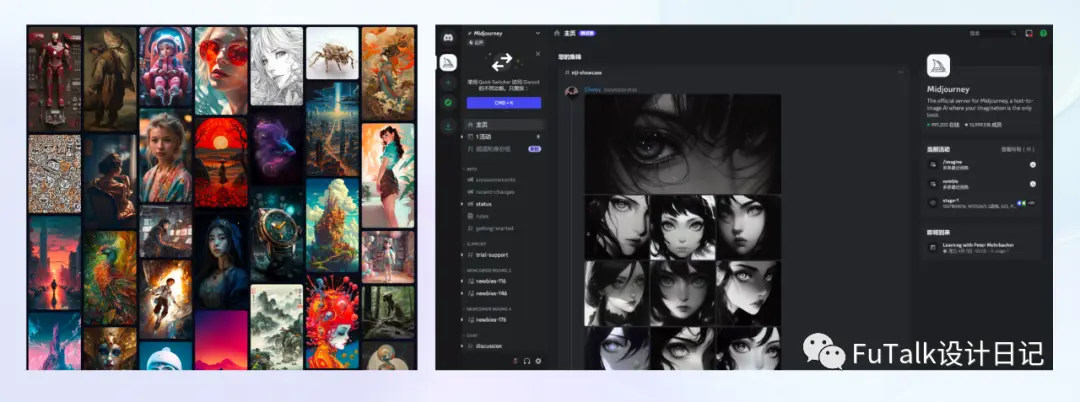Expand arrow next to trial-support
Screen dimensions: 1080x402
coord(462,255)
